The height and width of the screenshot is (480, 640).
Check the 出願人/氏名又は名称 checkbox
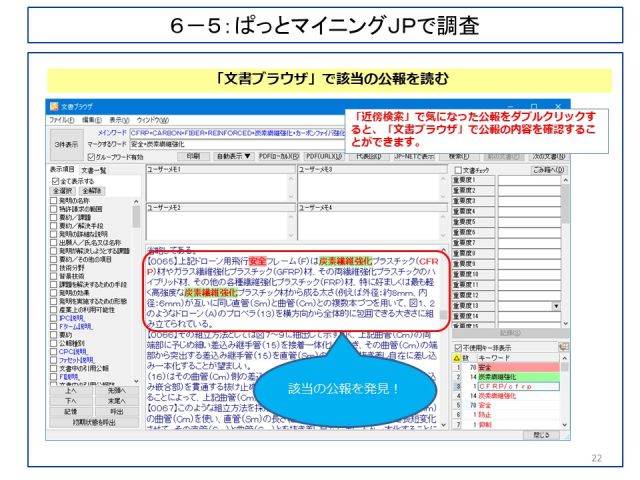[x=53, y=242]
